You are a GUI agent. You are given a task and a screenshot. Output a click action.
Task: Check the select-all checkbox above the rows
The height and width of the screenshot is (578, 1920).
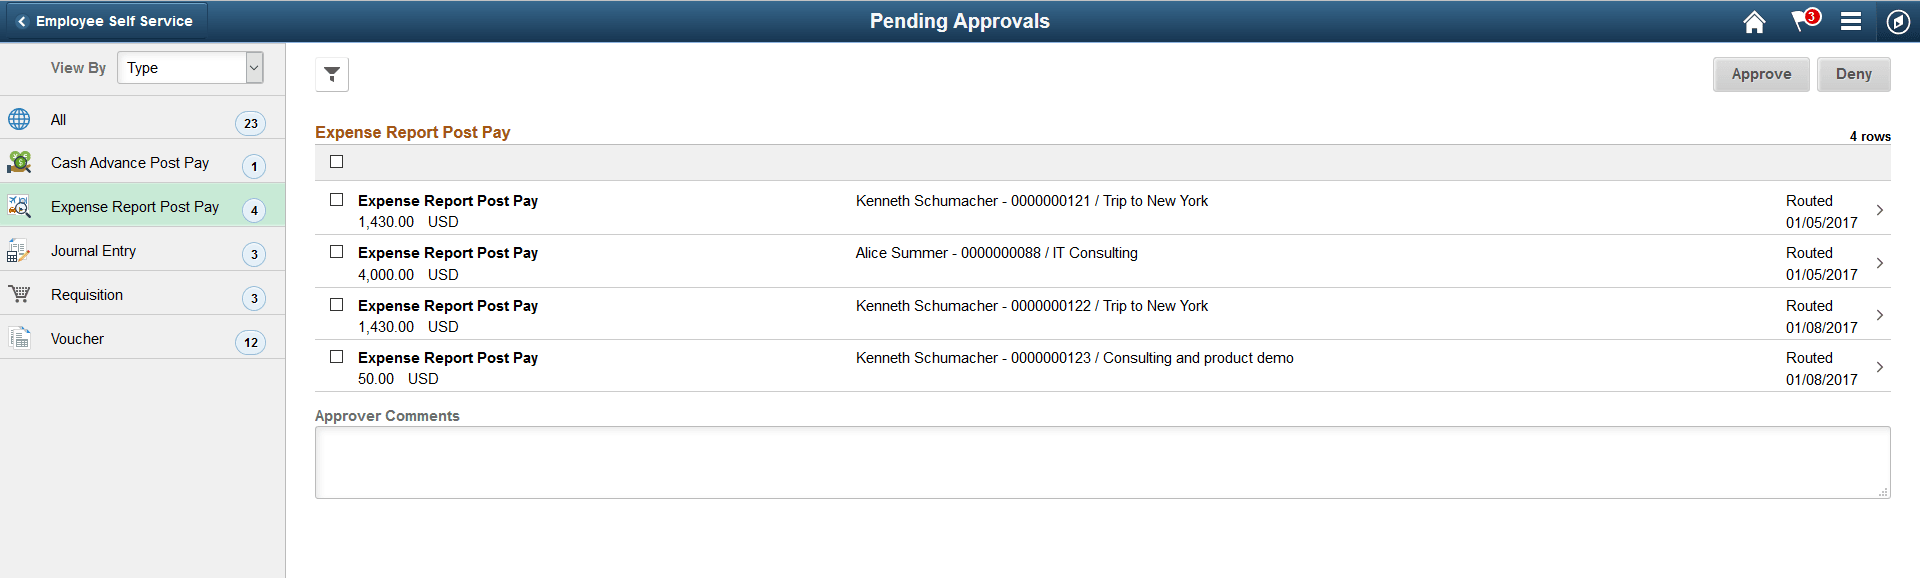coord(336,160)
